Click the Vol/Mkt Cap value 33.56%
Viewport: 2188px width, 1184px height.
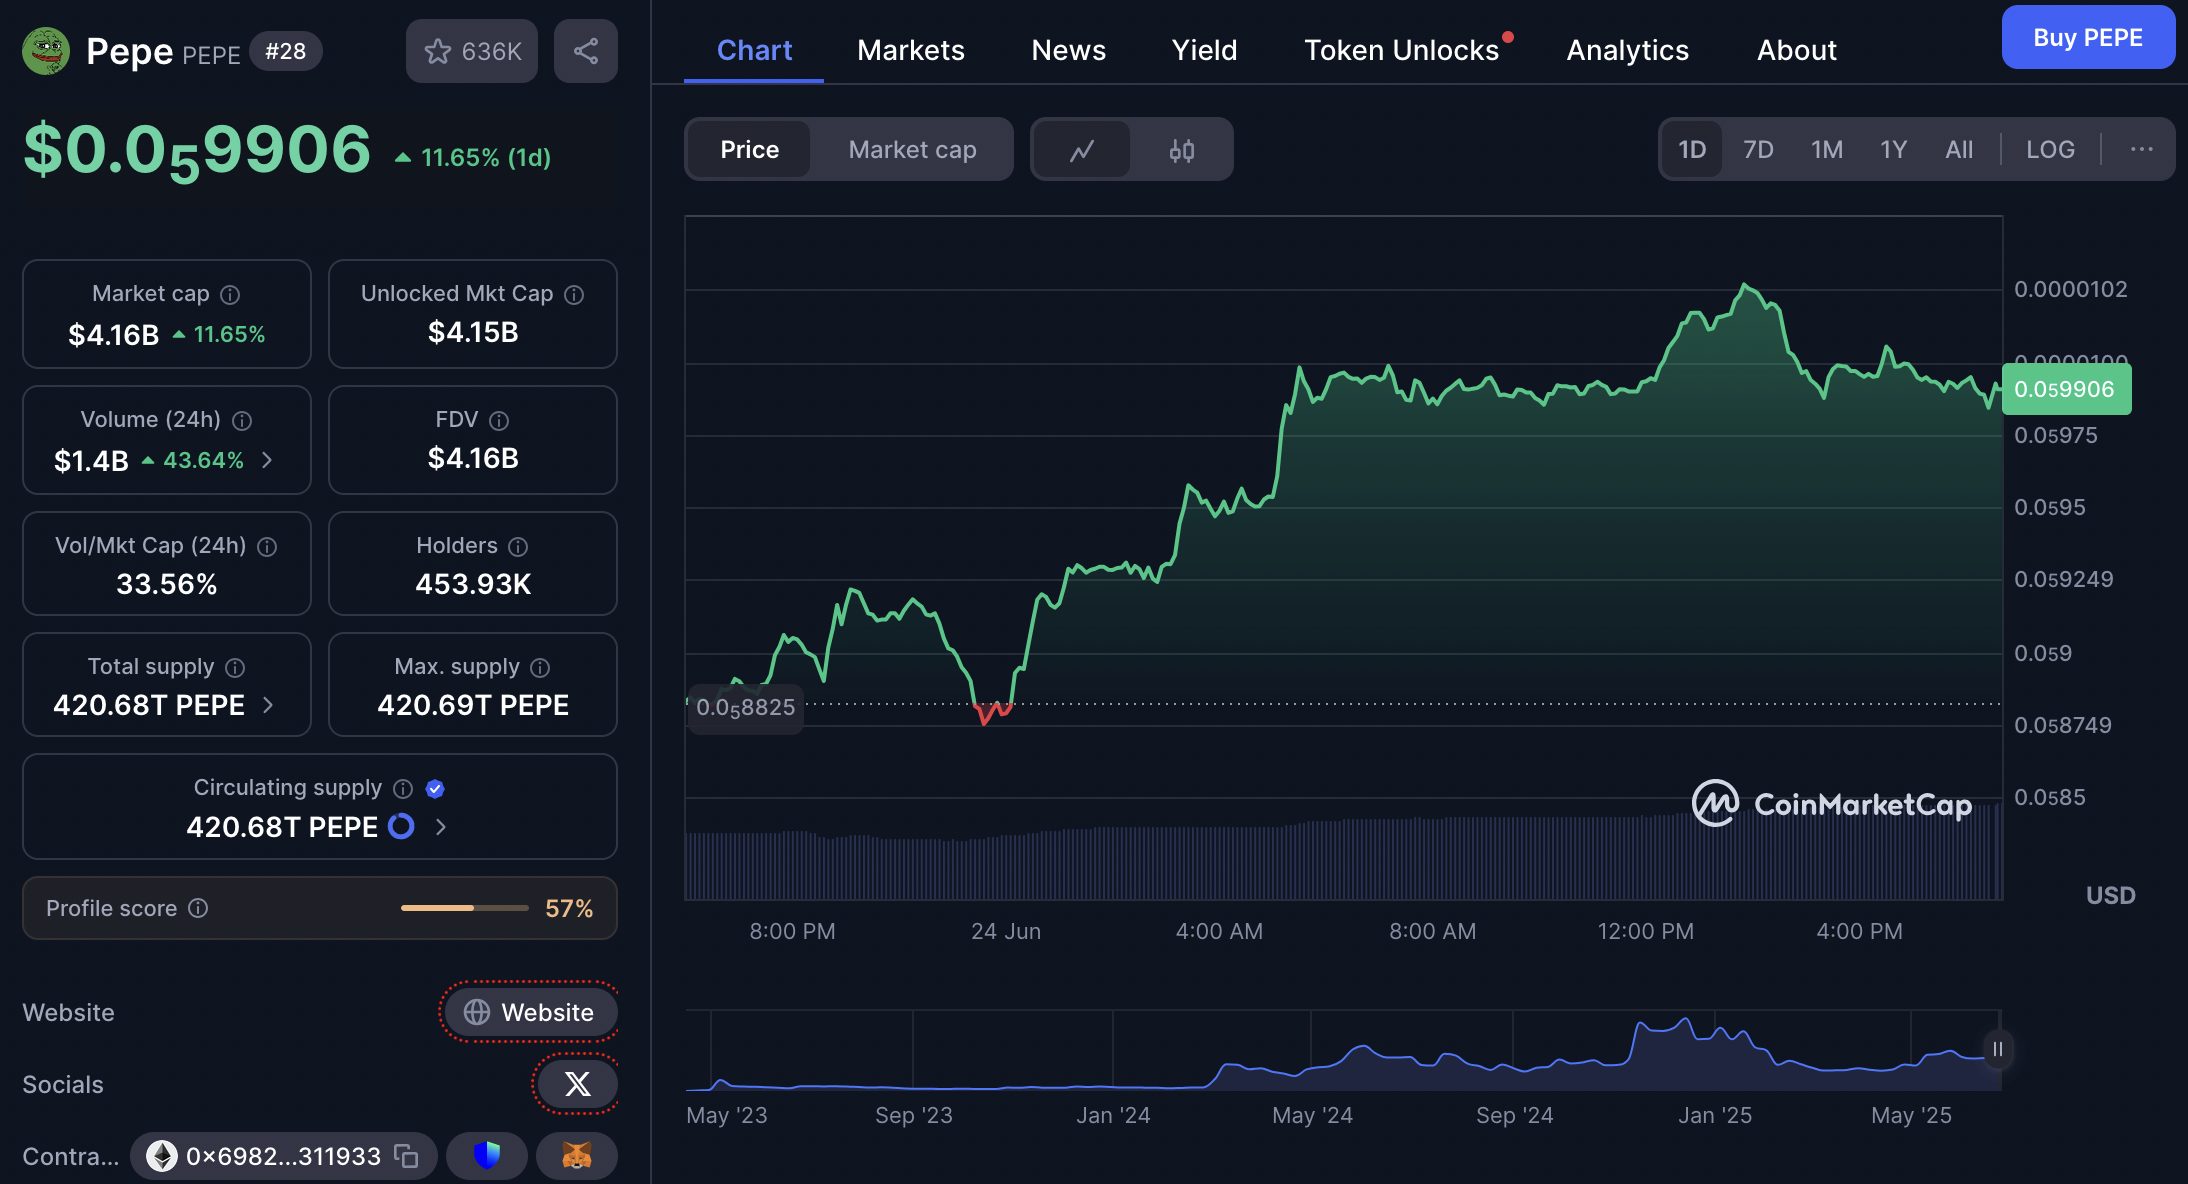[166, 584]
